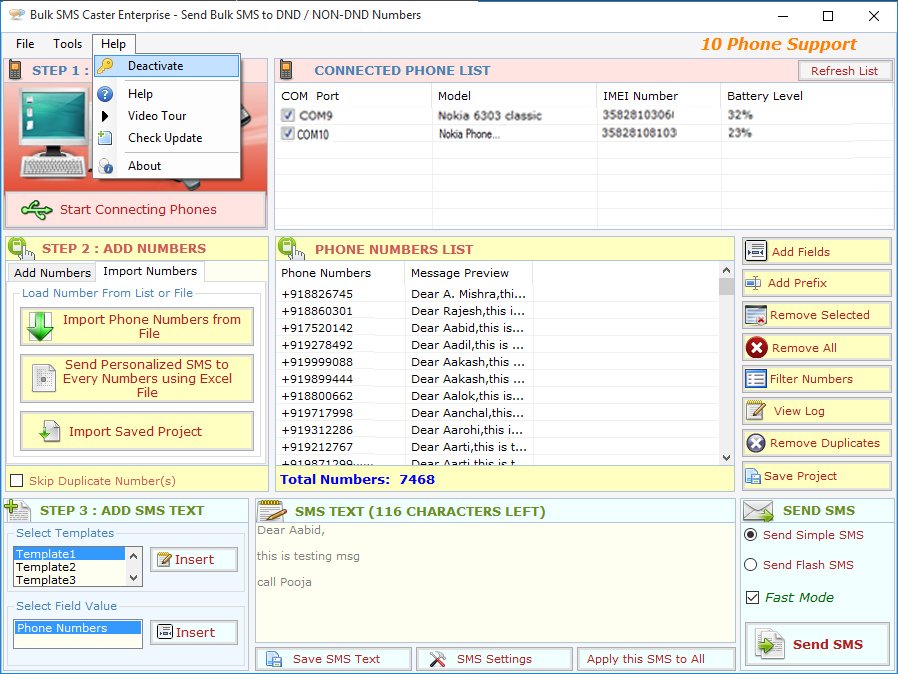898x674 pixels.
Task: Click Apply this SMS to All
Action: point(656,659)
